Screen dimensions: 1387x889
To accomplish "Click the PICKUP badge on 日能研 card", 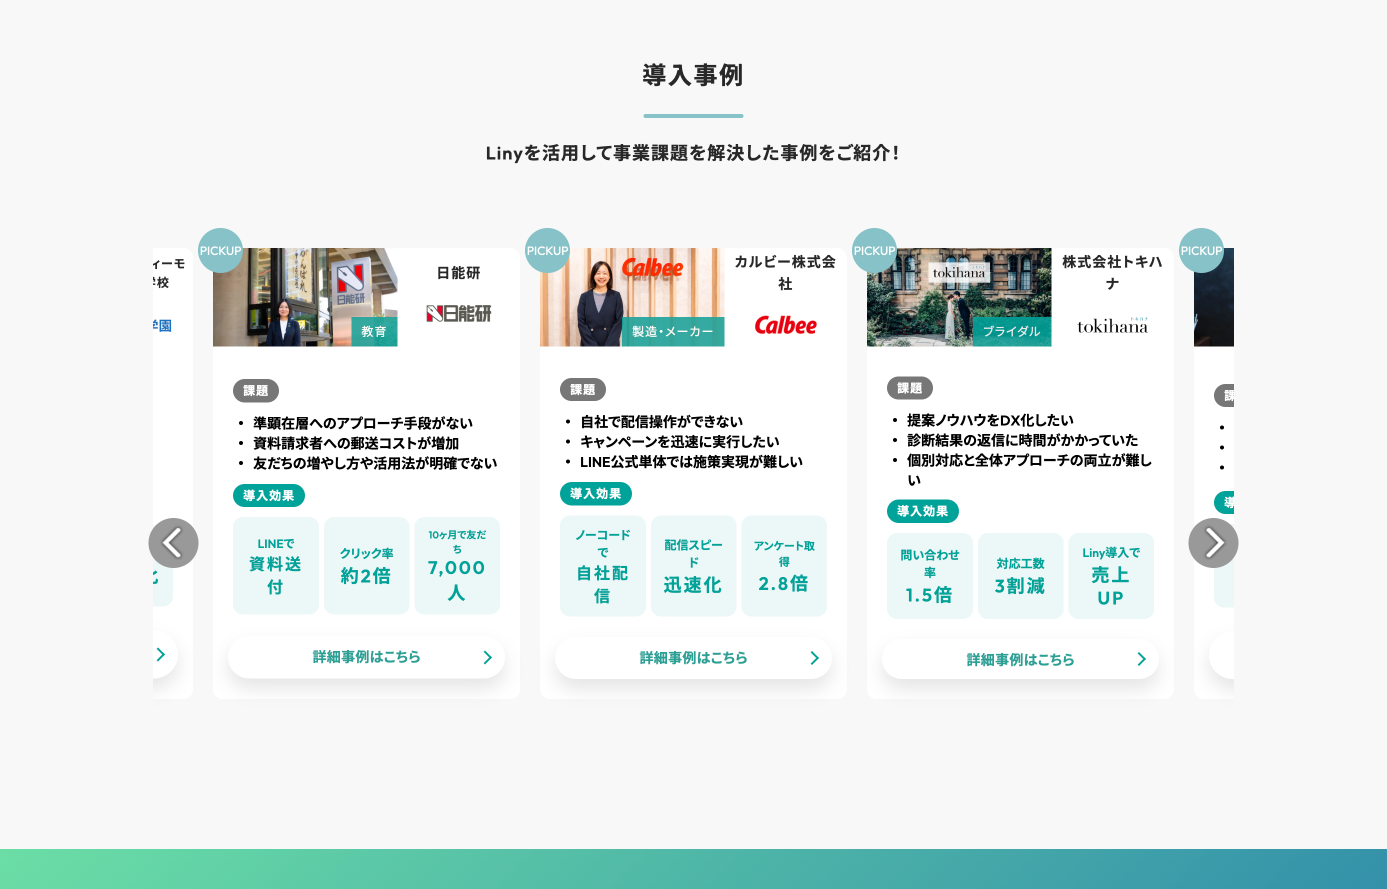I will [221, 251].
